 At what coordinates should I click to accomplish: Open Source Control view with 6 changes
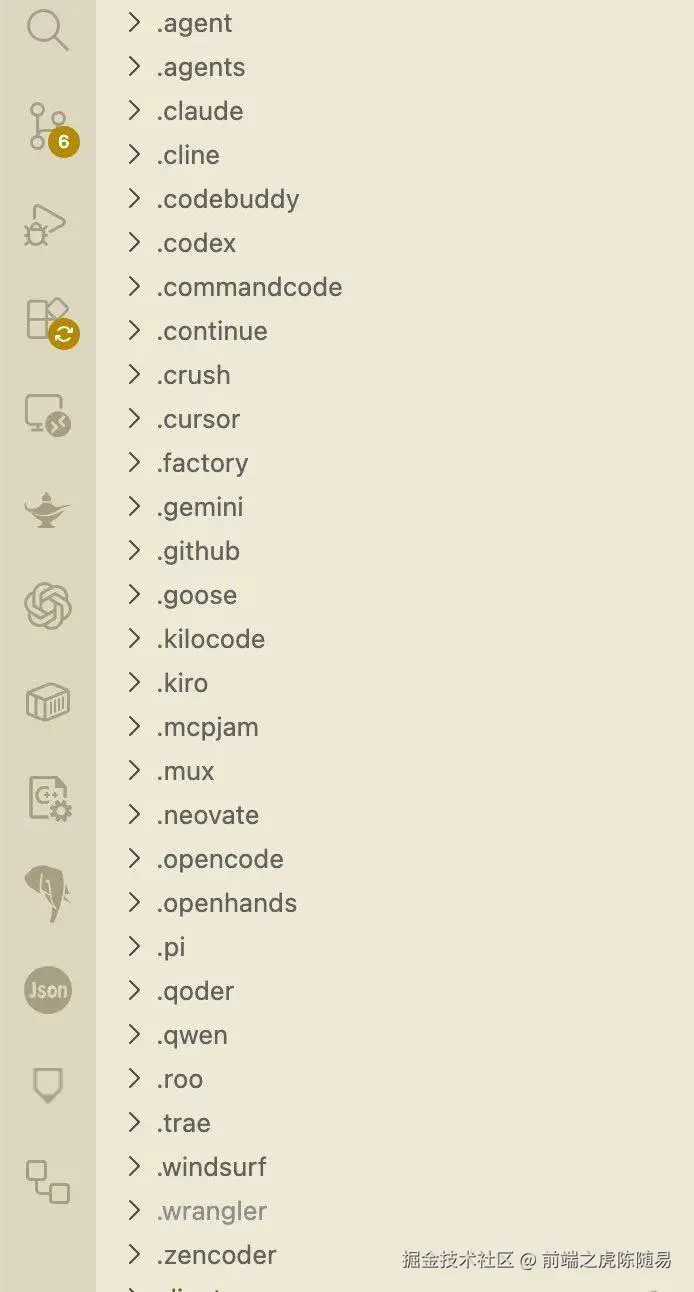coord(47,127)
